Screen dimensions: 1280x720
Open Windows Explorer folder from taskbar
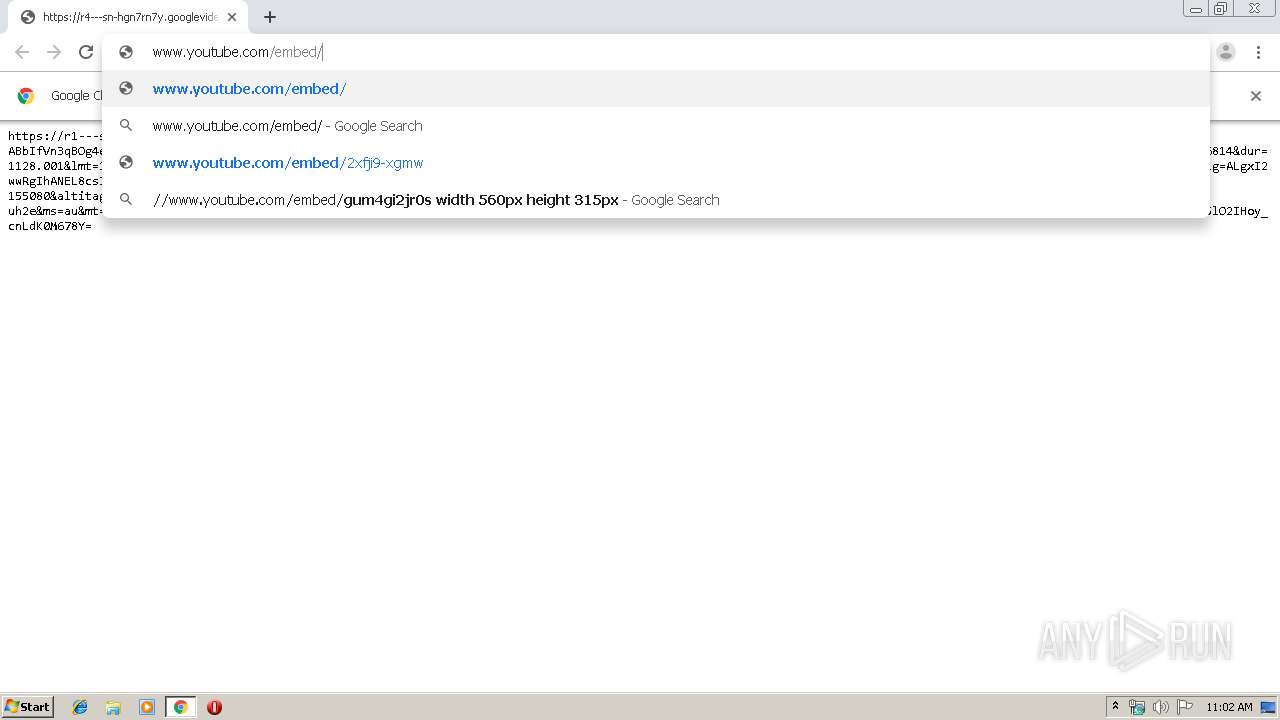click(x=113, y=707)
